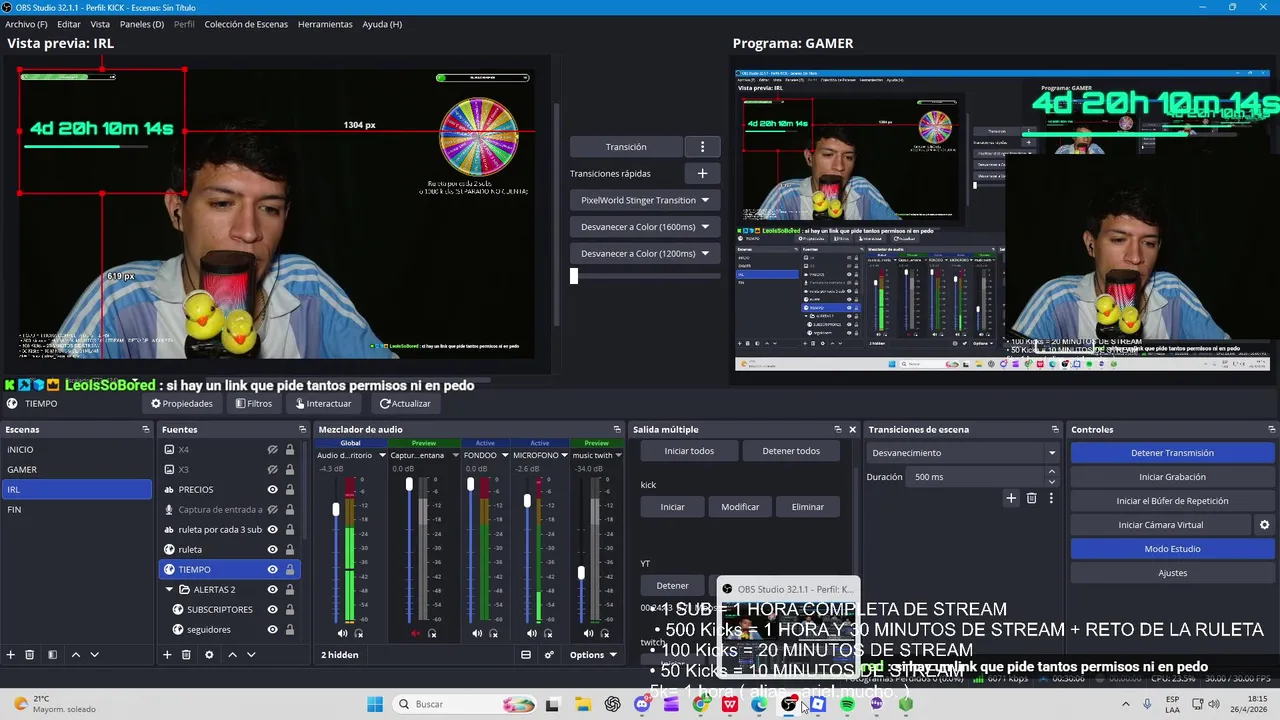
Task: Remove scene transition trash icon
Action: click(x=1032, y=498)
